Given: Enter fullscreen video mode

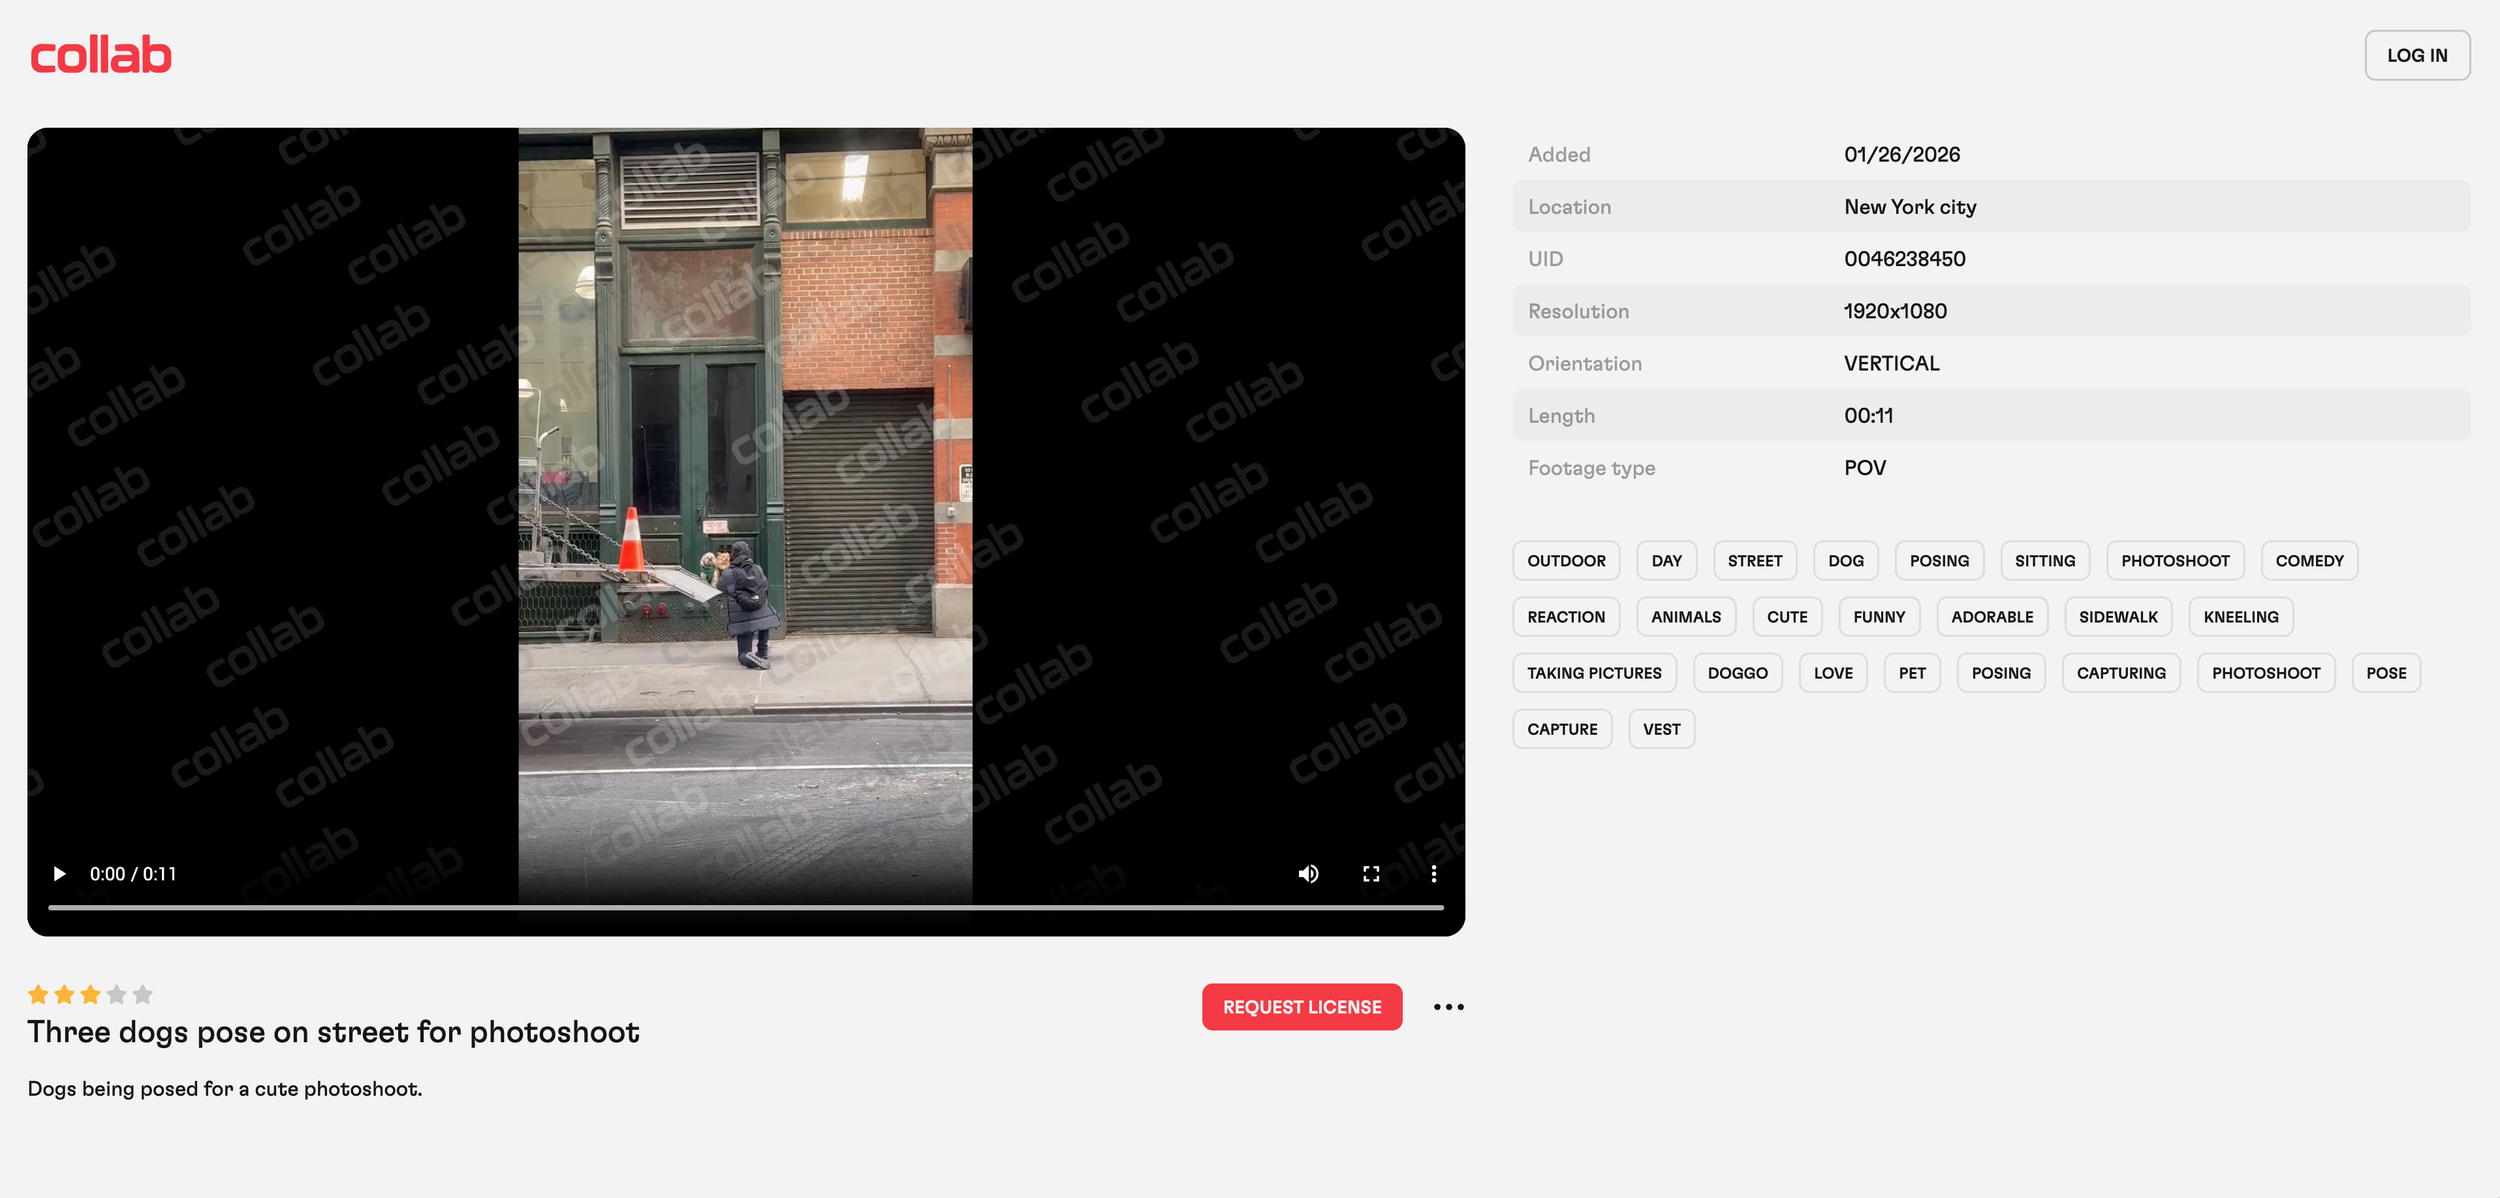Looking at the screenshot, I should point(1371,874).
